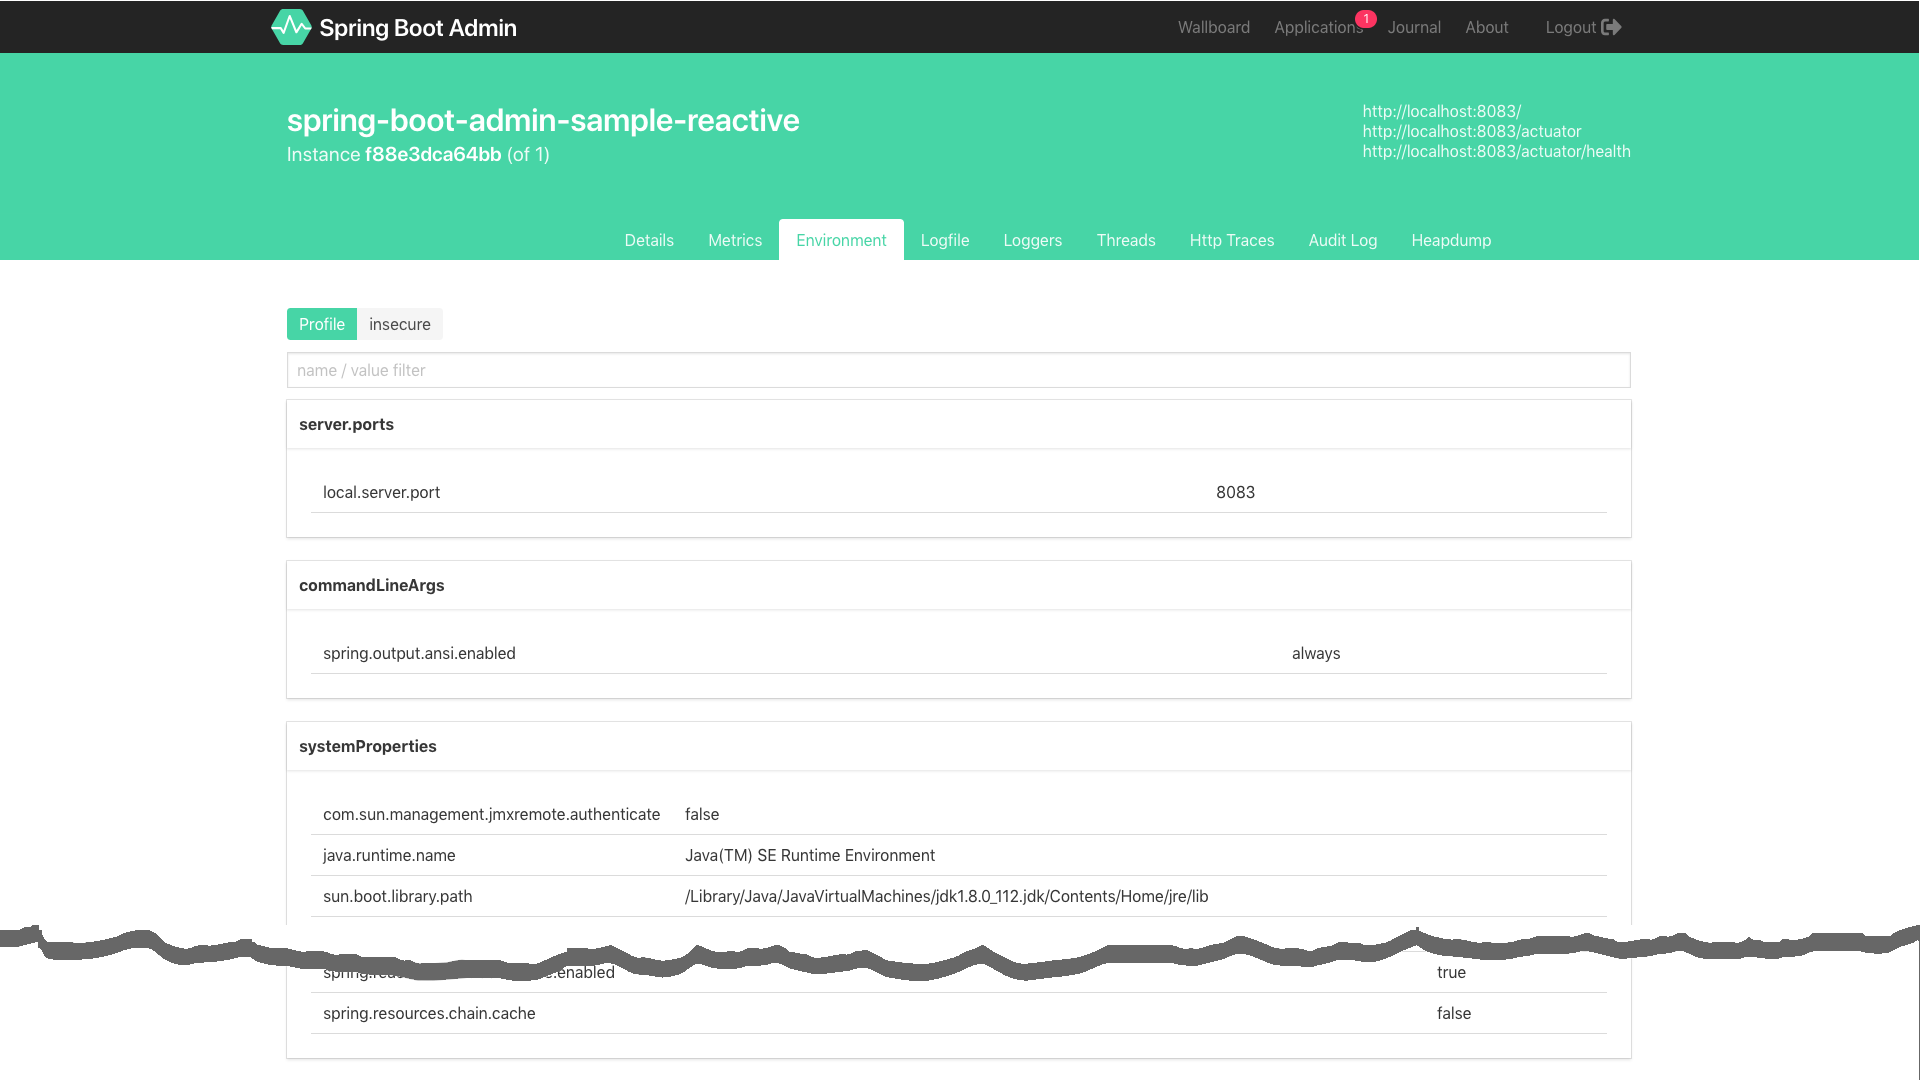Select the Threads monitoring tab

(x=1126, y=240)
